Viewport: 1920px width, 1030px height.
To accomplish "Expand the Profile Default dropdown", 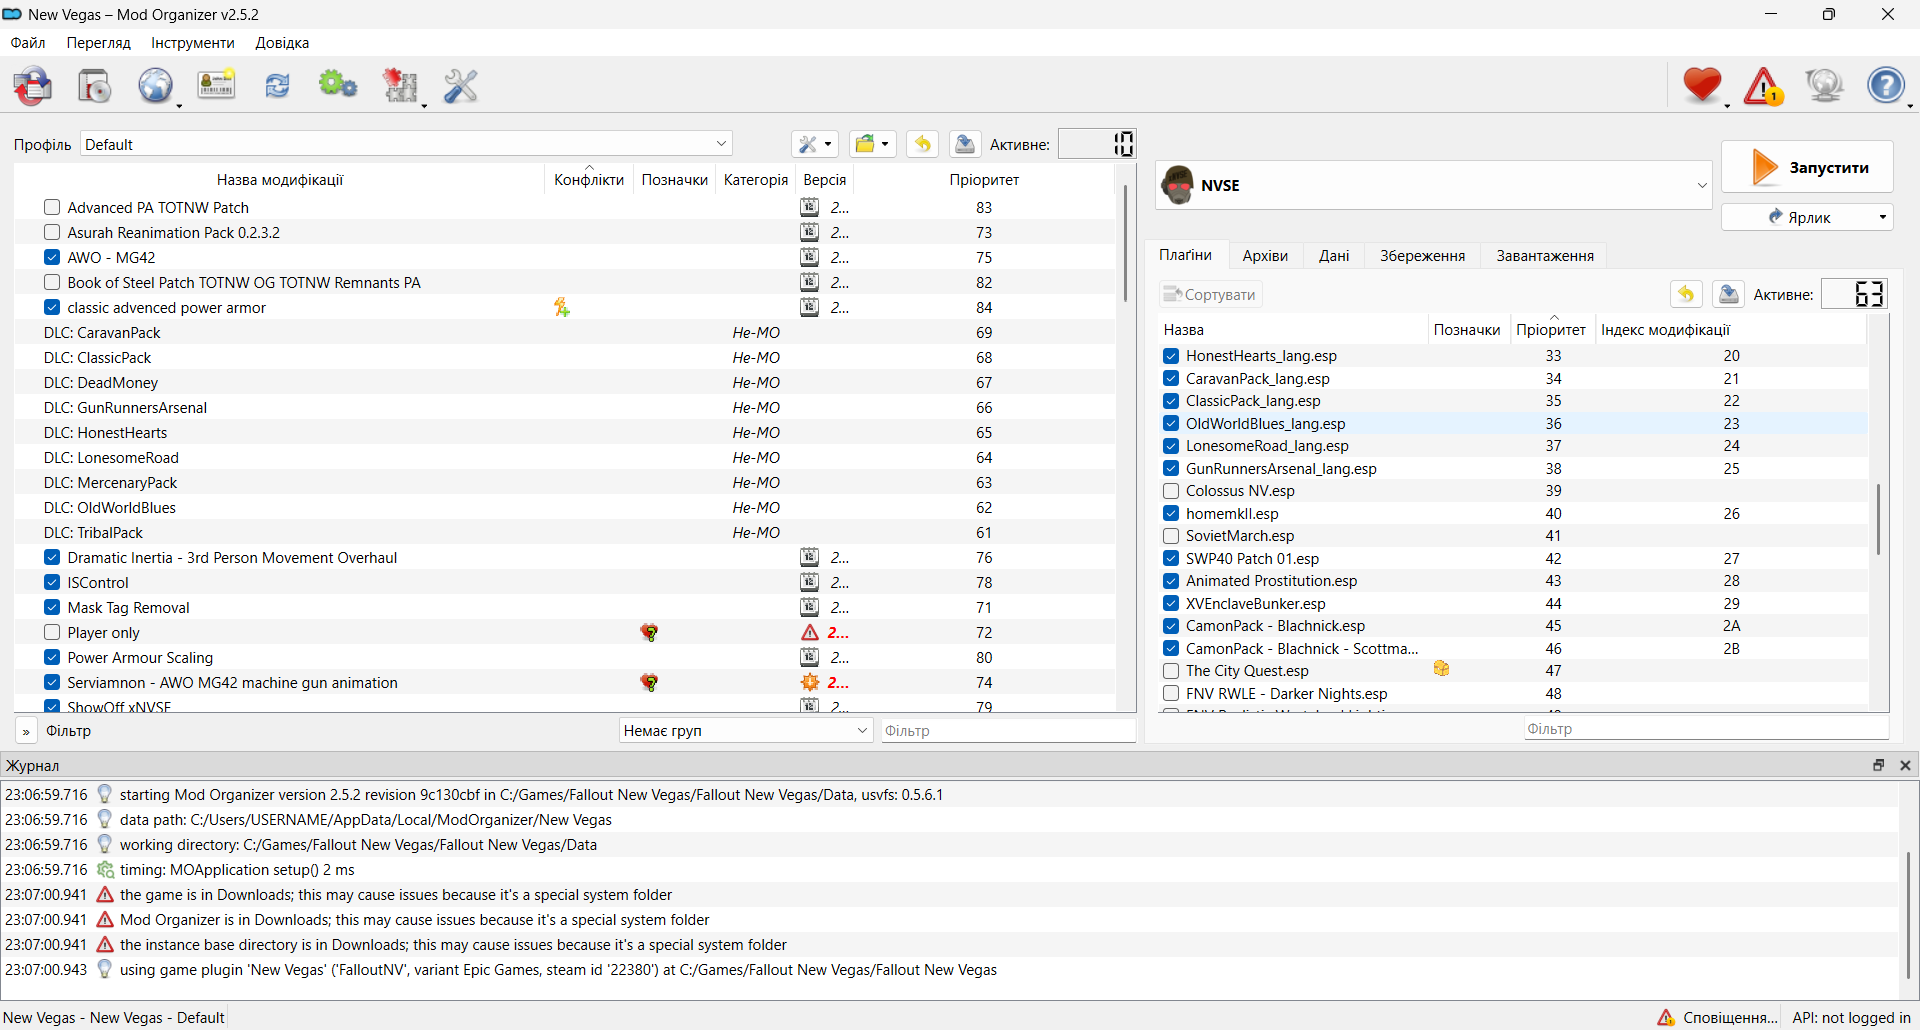I will click(x=406, y=144).
